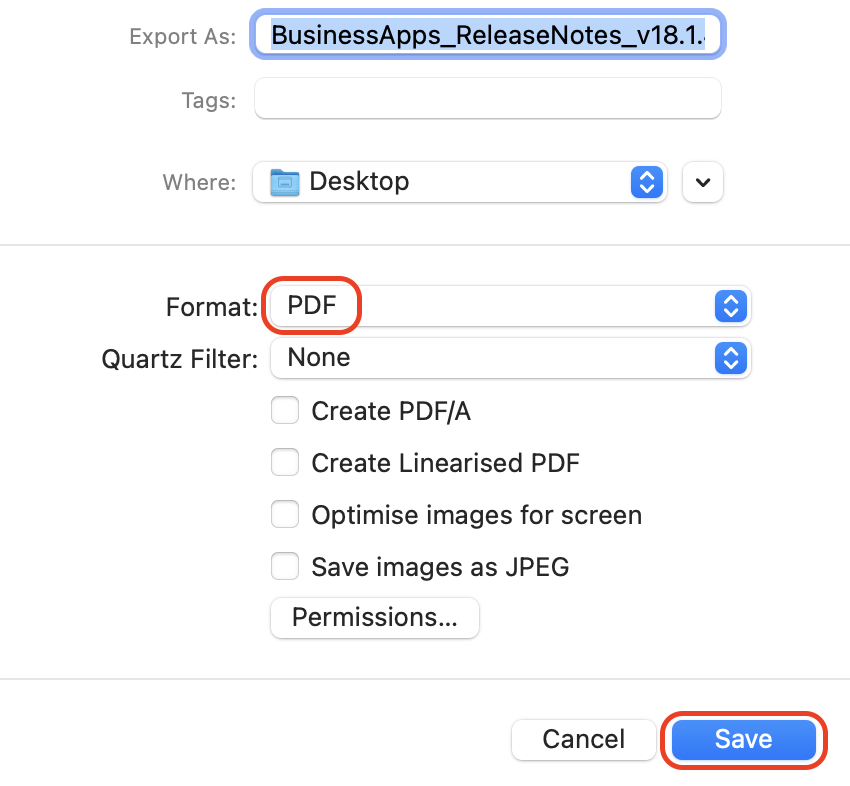Click the highlighted filename in Export As
The width and height of the screenshot is (850, 786).
[x=487, y=34]
